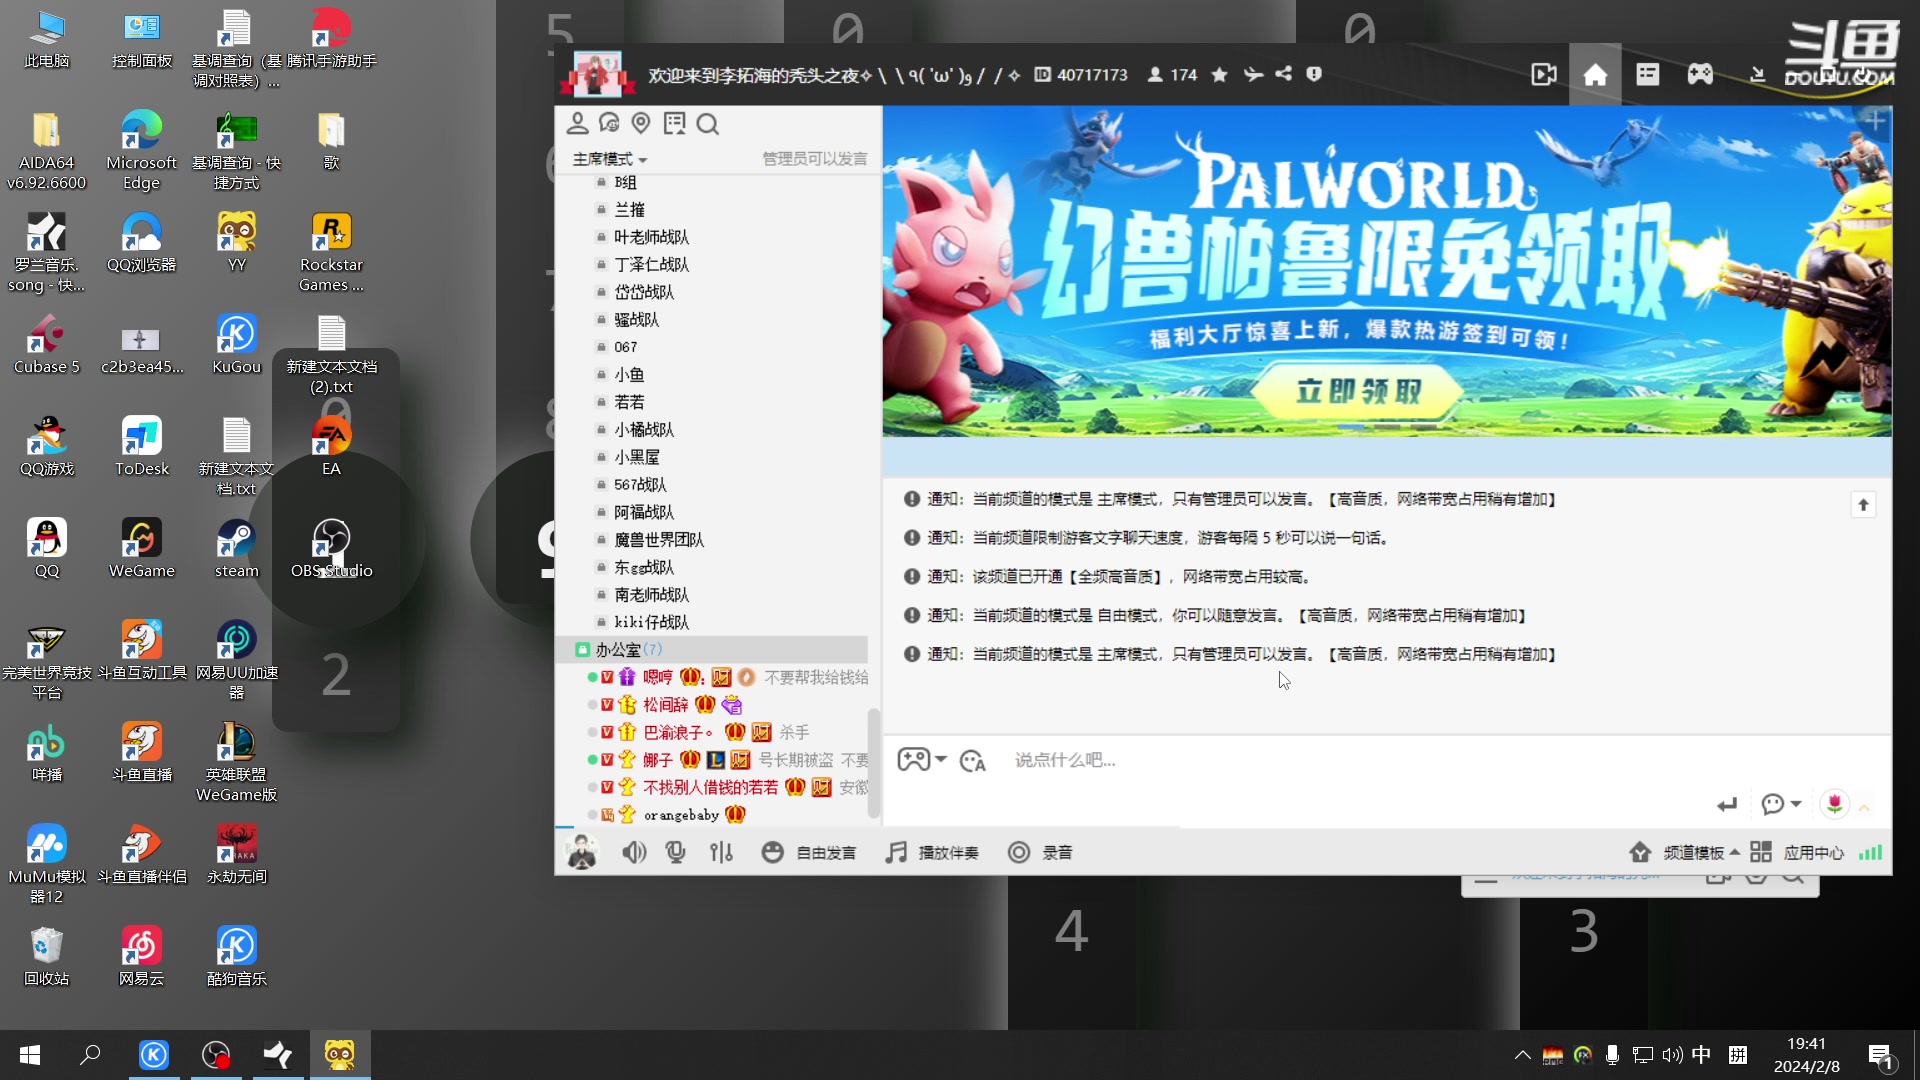Screen dimensions: 1920x1080
Task: Mute the speaker output icon
Action: coord(634,852)
